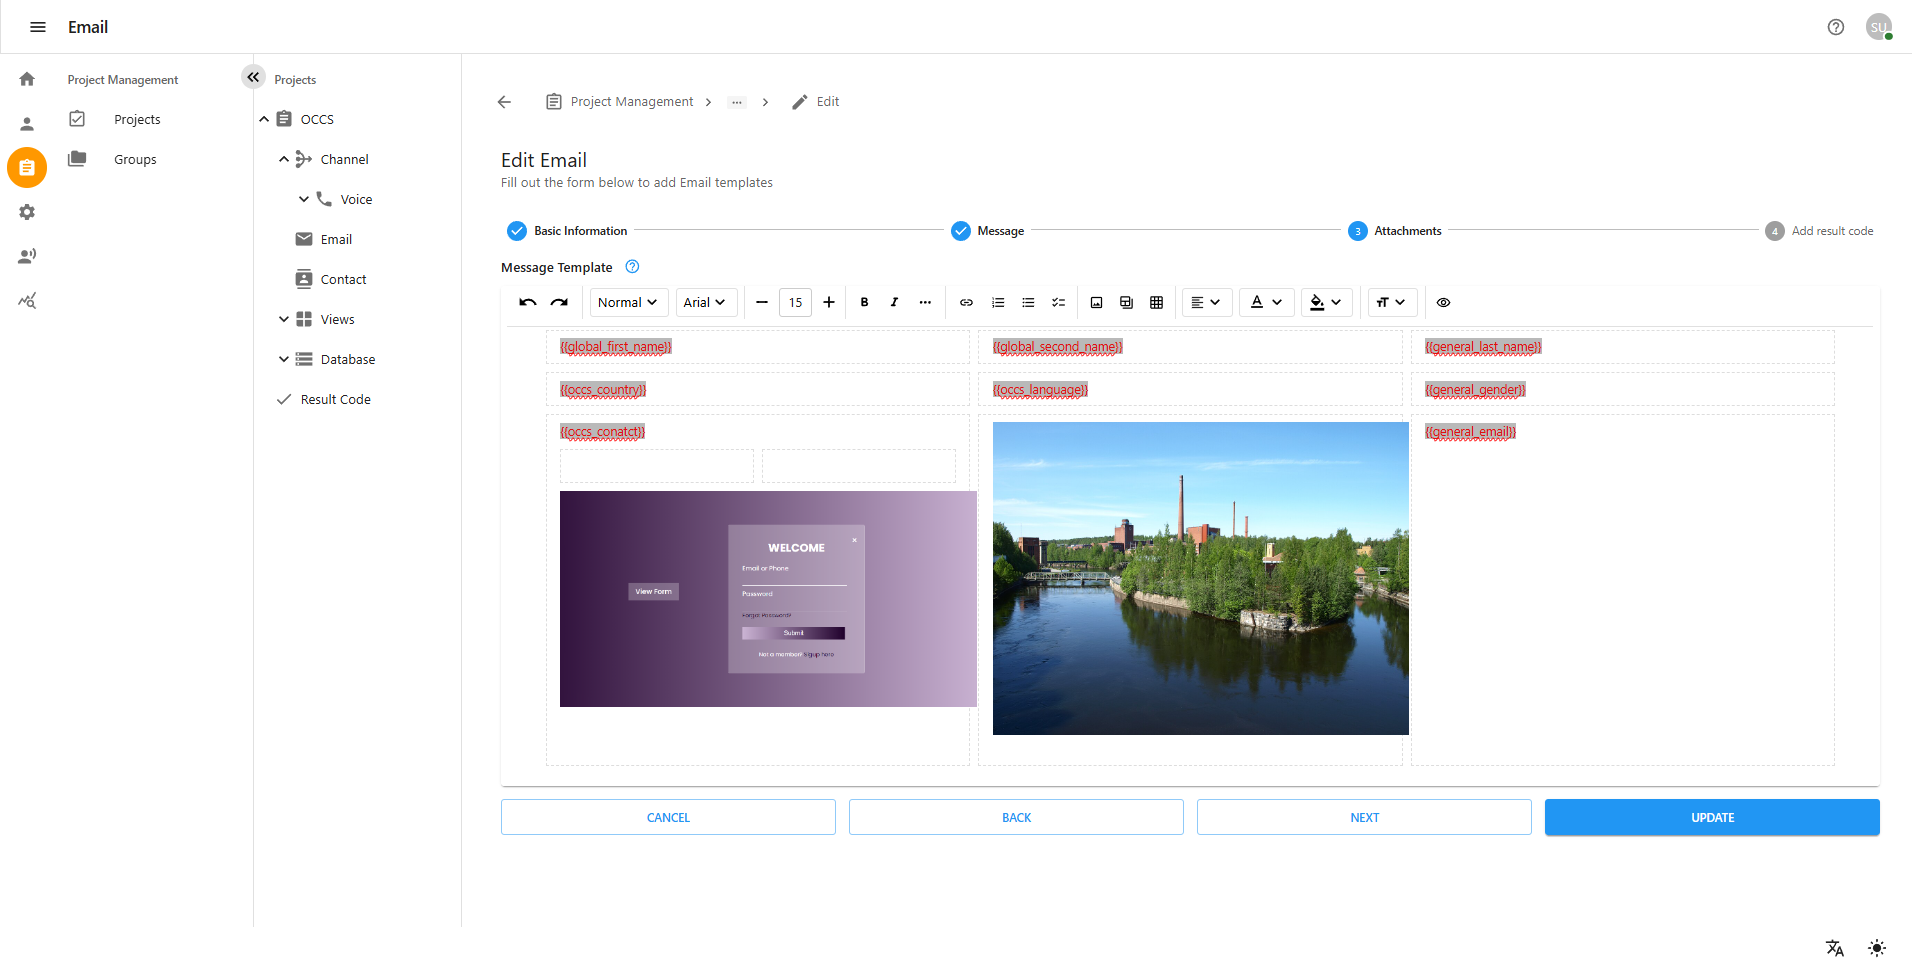Apply numbered list formatting
The image size is (1912, 966).
pos(997,302)
